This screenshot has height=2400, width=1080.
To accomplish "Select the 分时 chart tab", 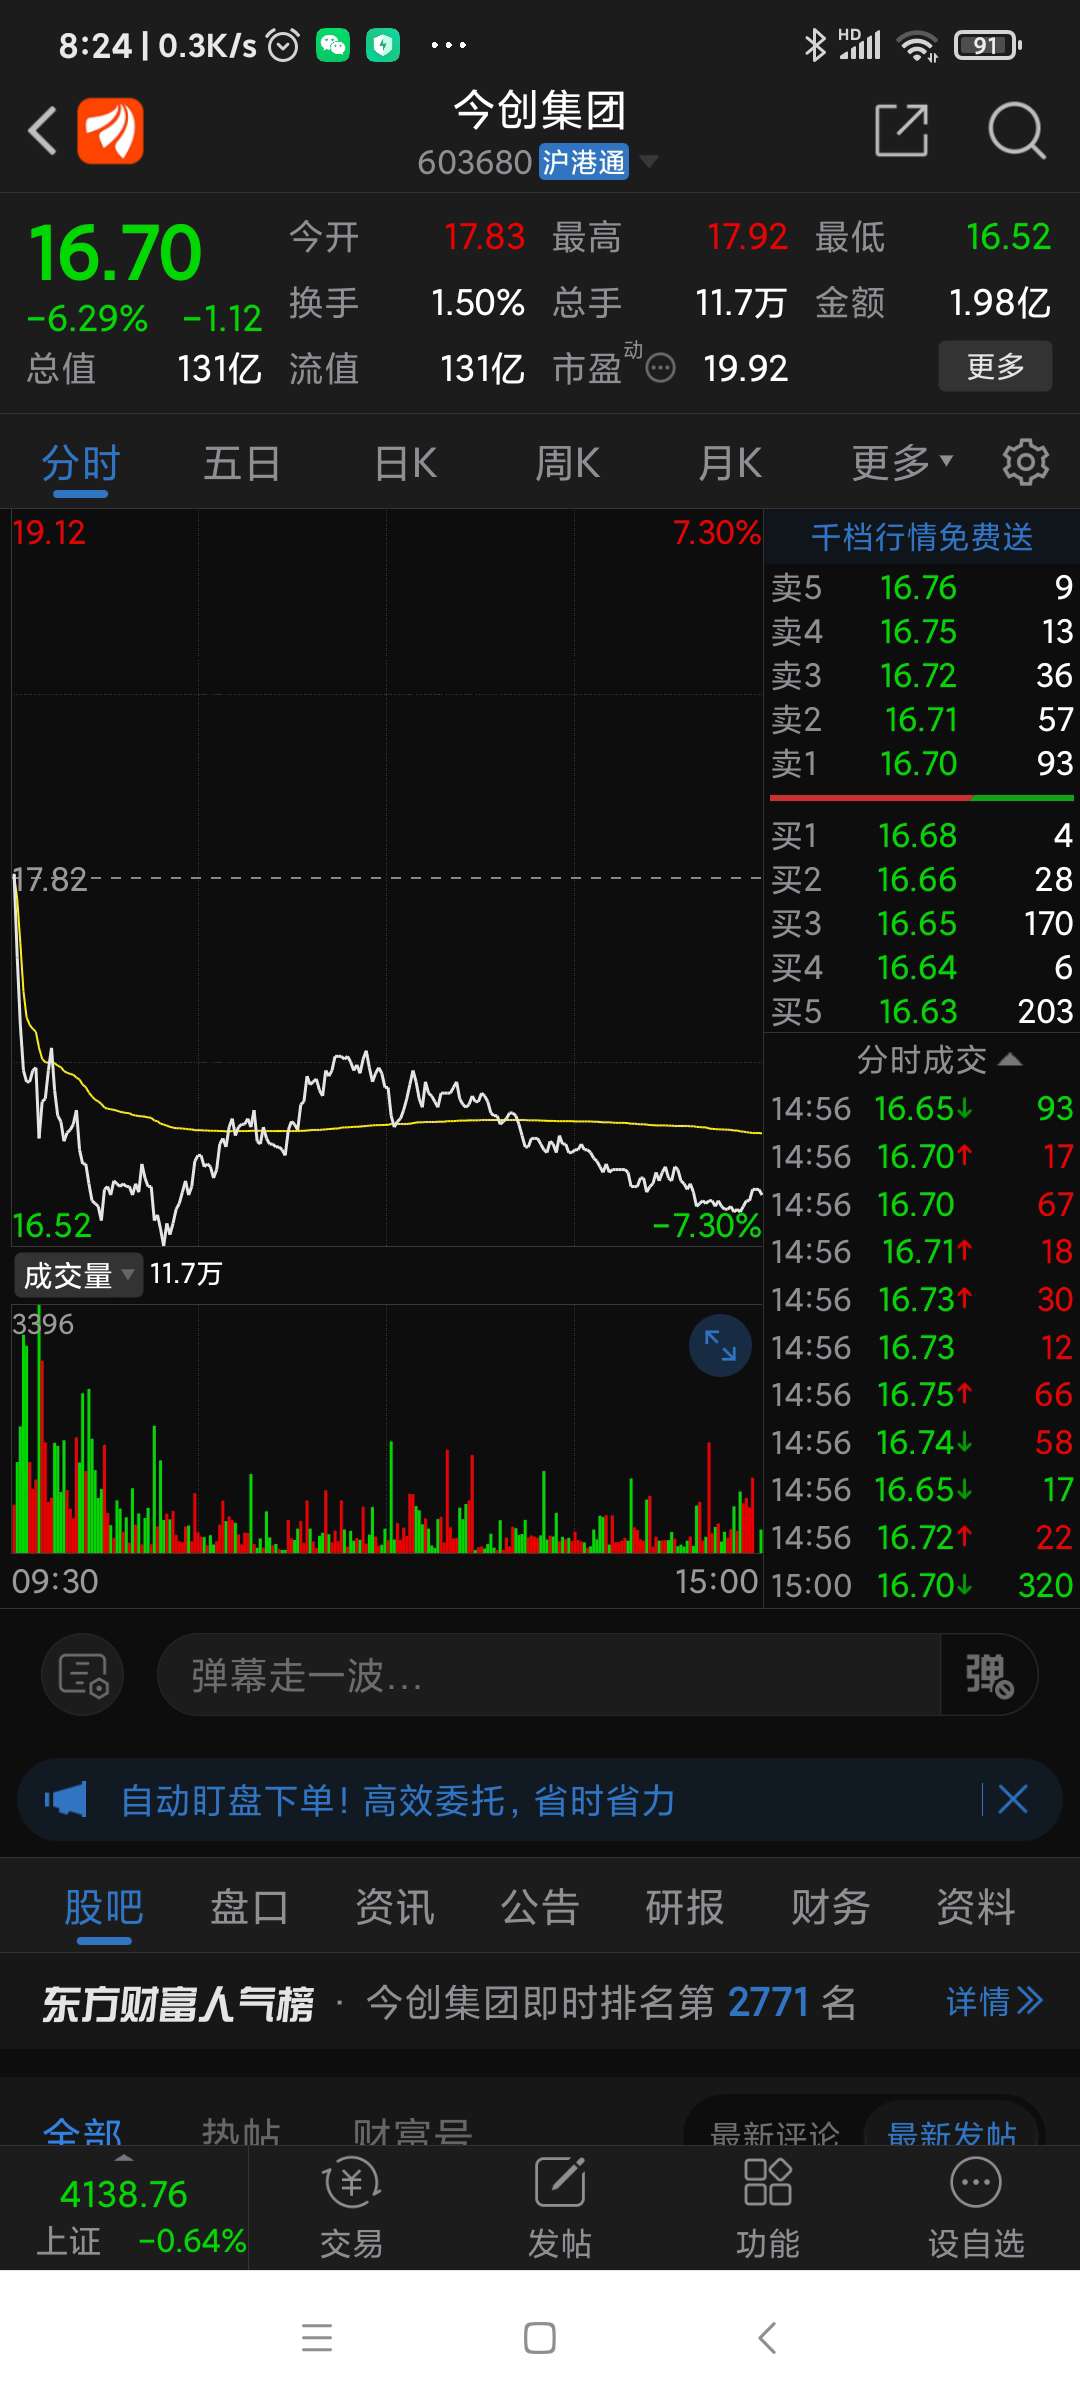I will click(x=81, y=463).
